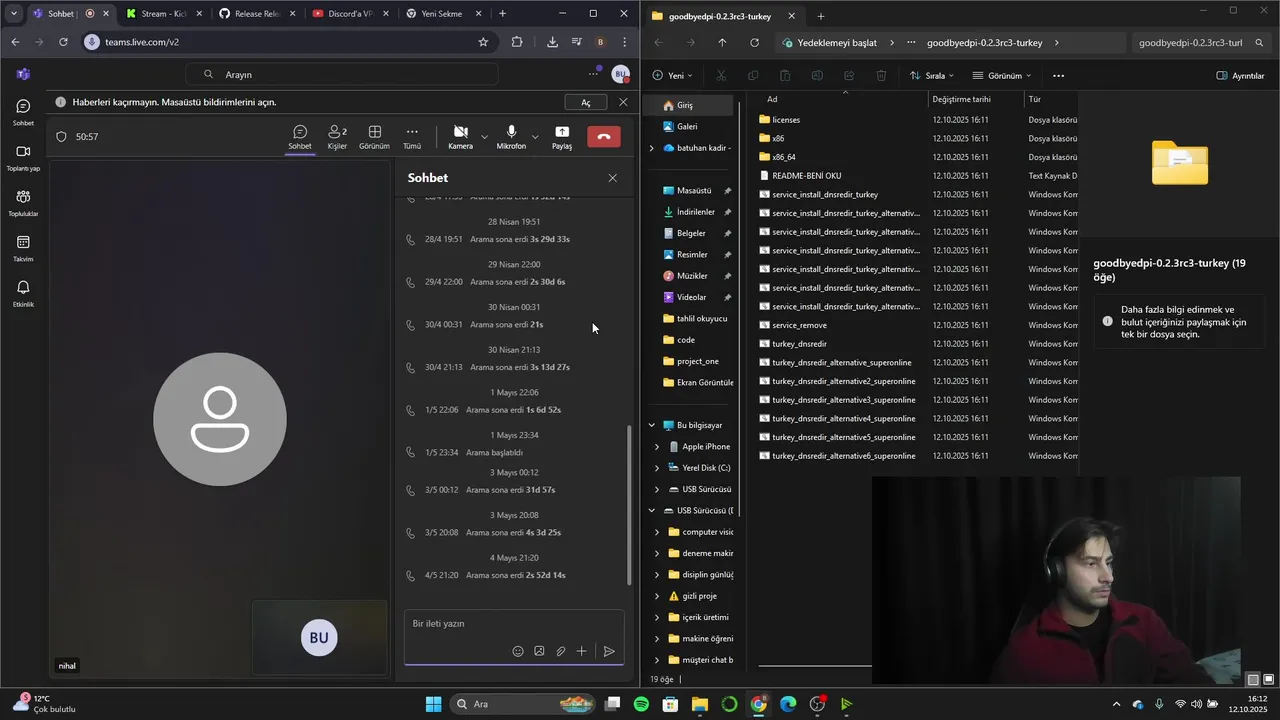
Task: Open Giriş in Explorer navigation pane
Action: click(685, 105)
